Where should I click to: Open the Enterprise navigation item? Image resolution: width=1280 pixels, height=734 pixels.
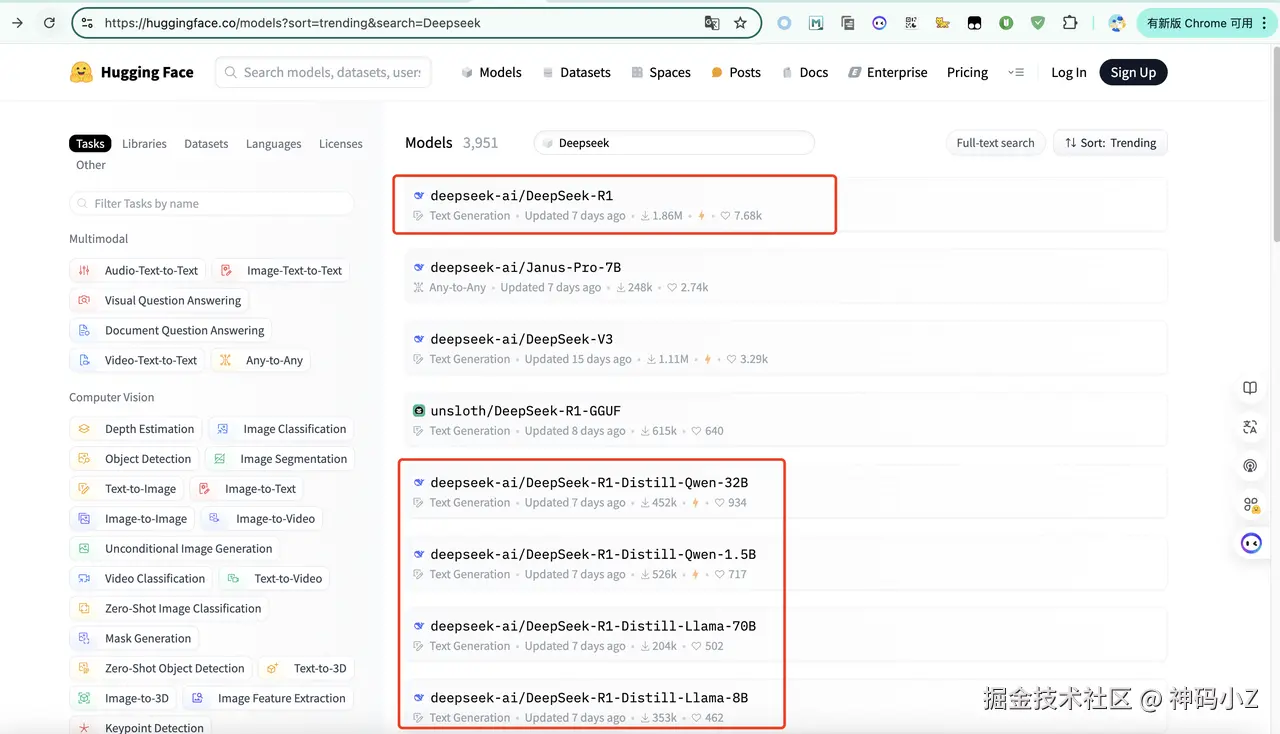888,72
